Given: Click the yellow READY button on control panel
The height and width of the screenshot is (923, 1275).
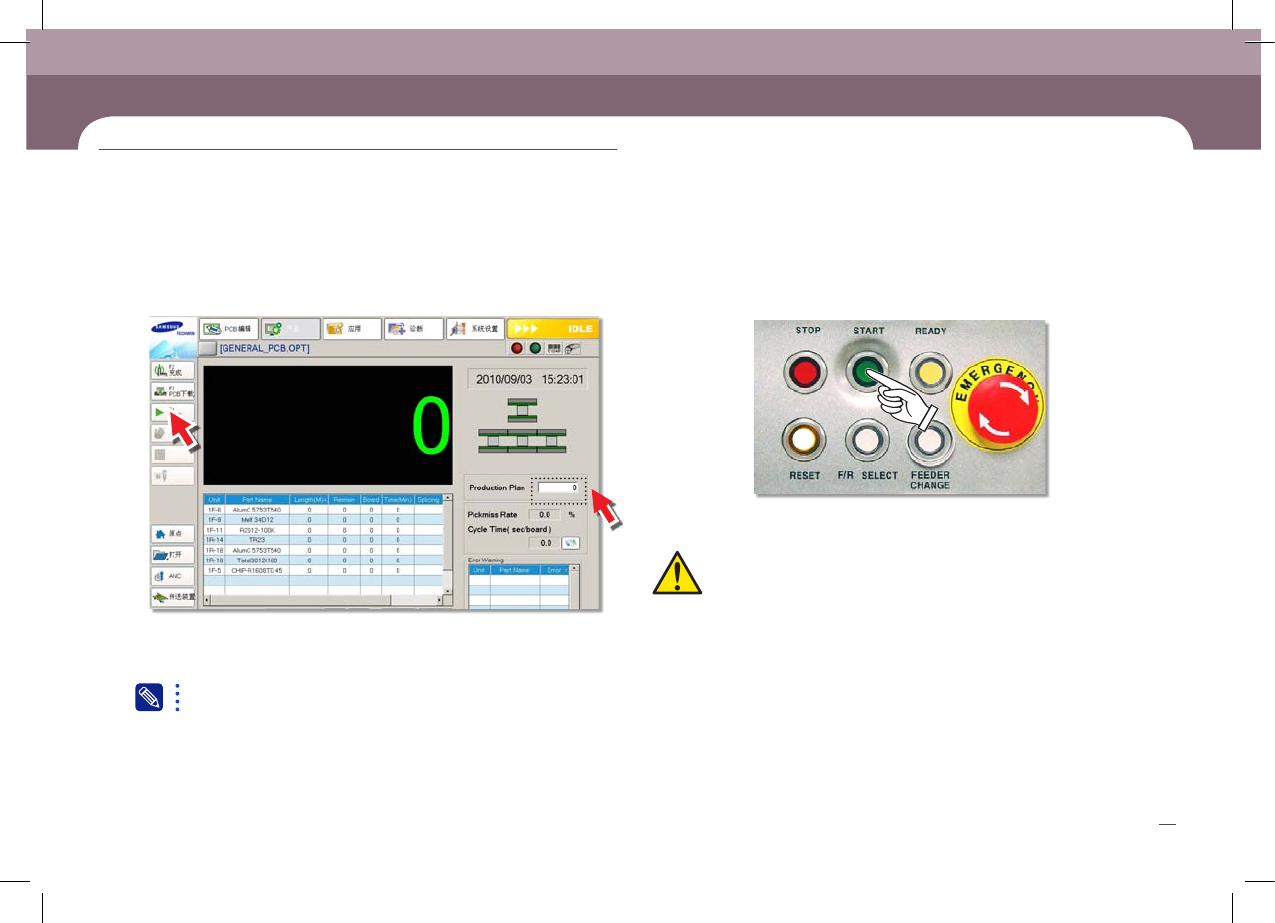Looking at the screenshot, I should click(x=930, y=372).
